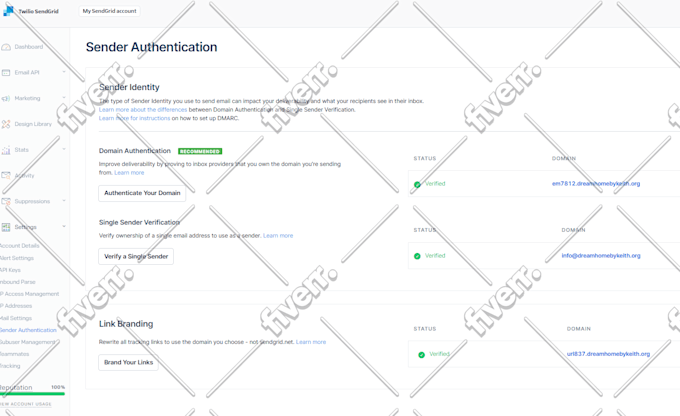Collapse the Settings menu chevron
Image resolution: width=680 pixels, height=416 pixels.
64,226
